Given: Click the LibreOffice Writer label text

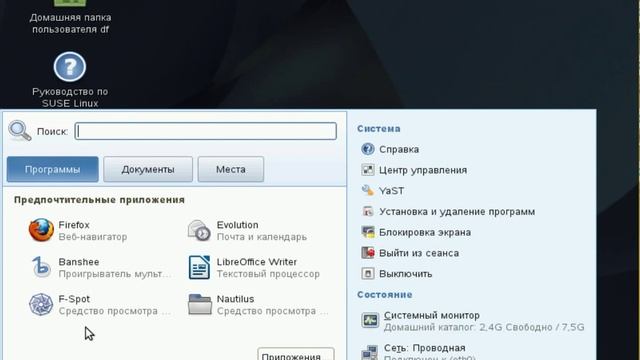Looking at the screenshot, I should (x=257, y=262).
